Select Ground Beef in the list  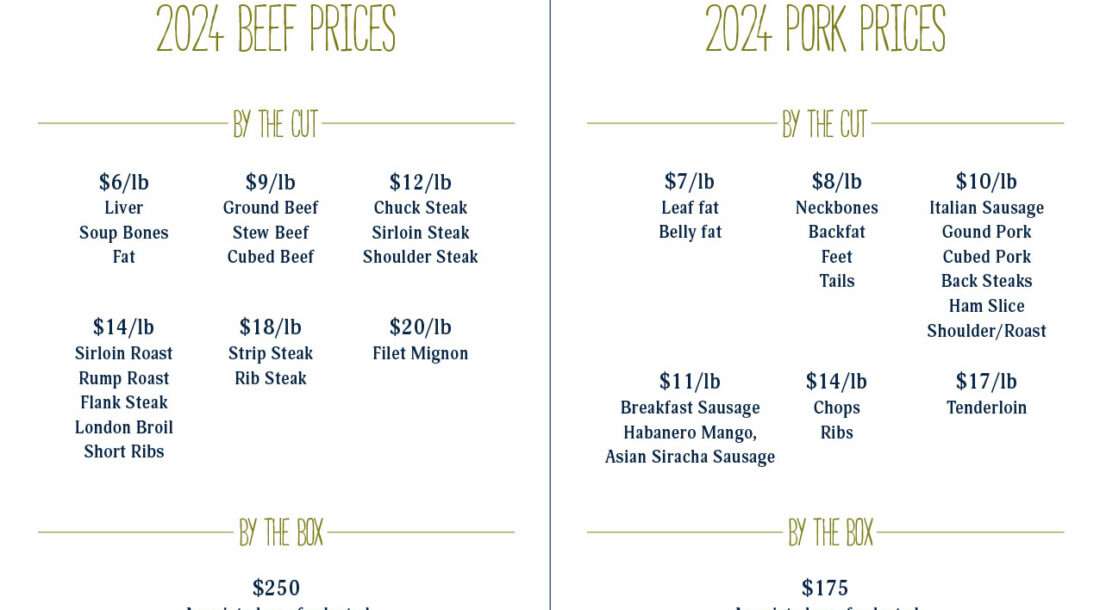(270, 208)
